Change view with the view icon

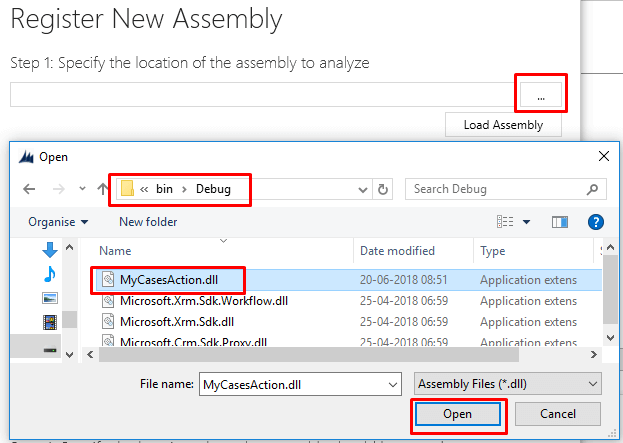pyautogui.click(x=505, y=221)
